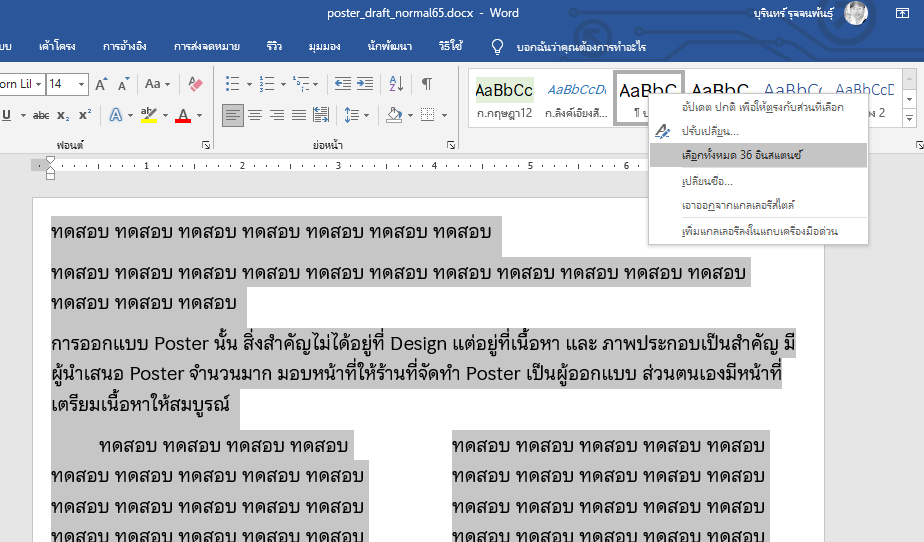Click the paint bucket Shading icon
924x542 pixels.
click(393, 116)
